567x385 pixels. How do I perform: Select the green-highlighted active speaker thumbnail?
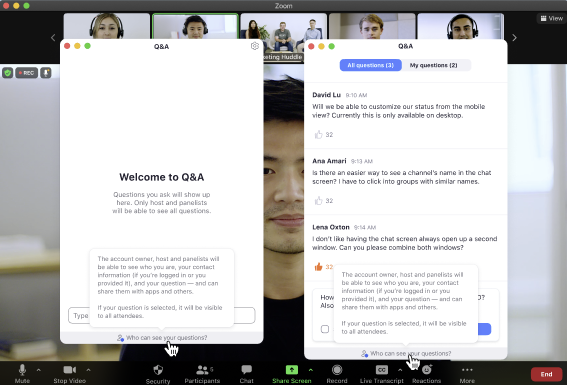click(195, 26)
